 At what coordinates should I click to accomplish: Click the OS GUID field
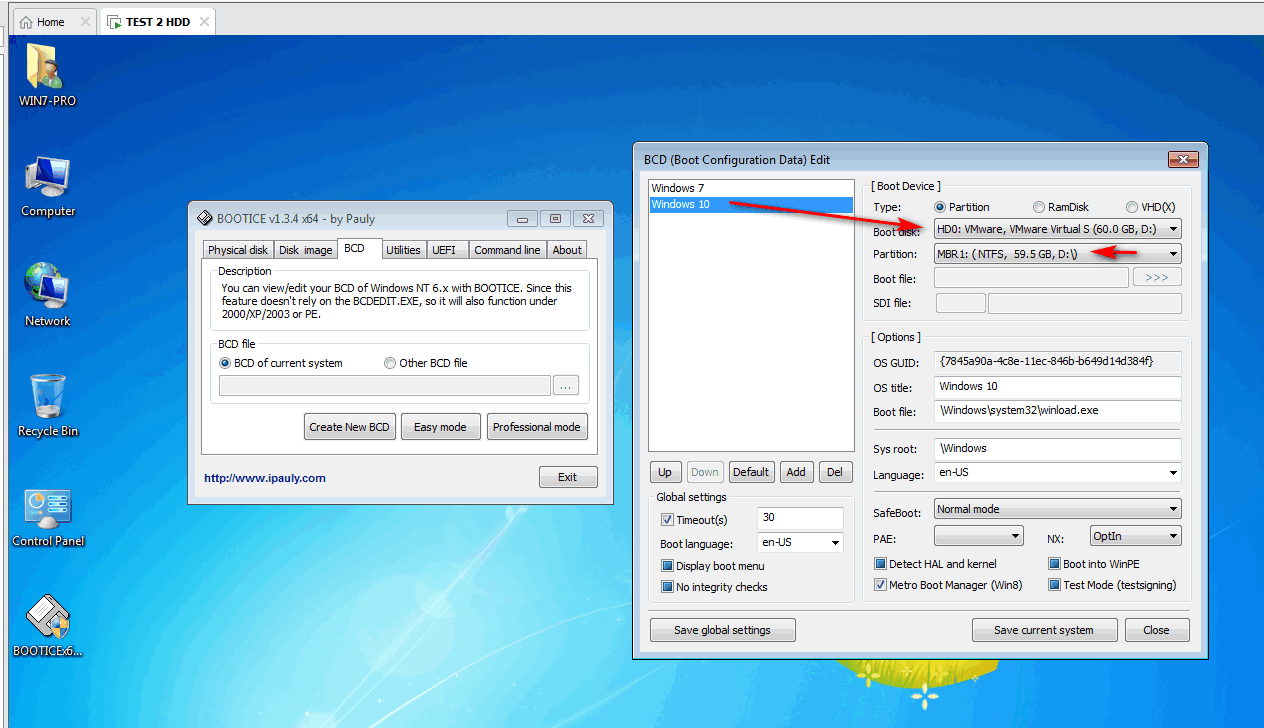[1057, 361]
